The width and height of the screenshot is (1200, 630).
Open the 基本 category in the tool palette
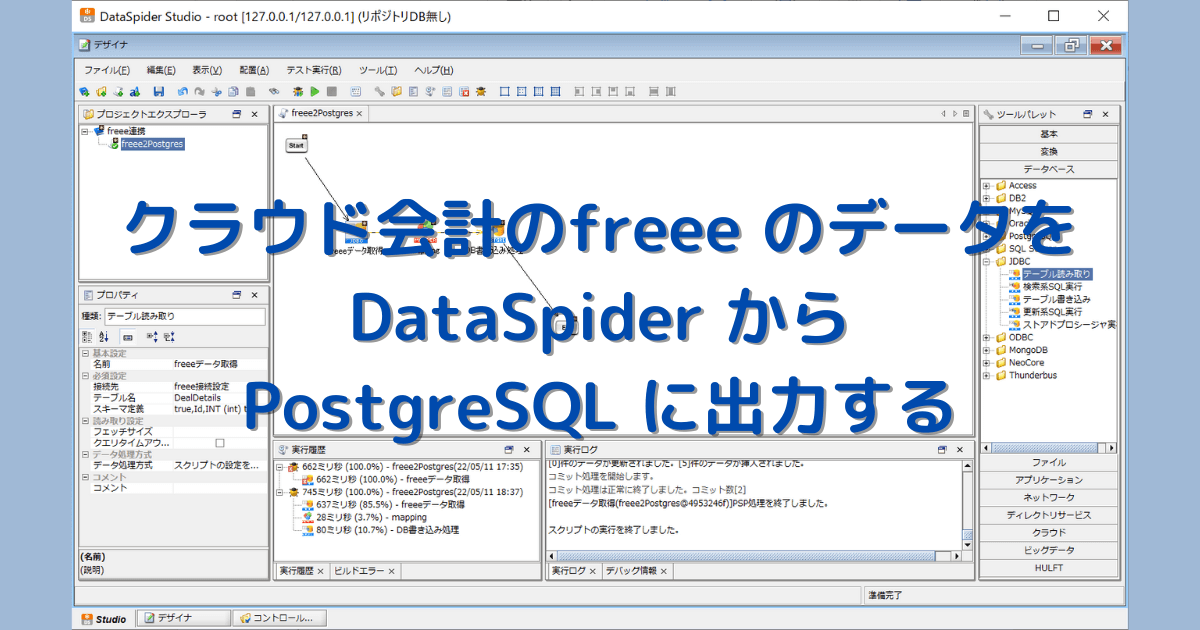click(1048, 134)
